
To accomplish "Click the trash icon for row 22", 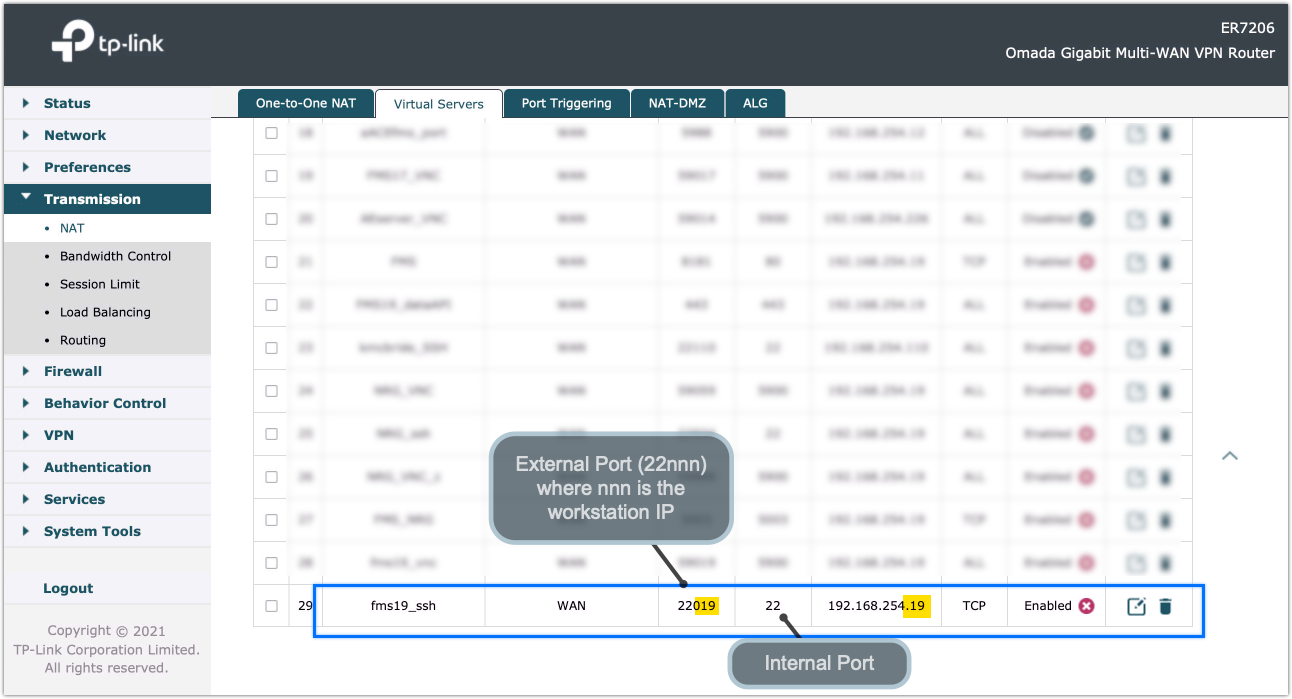I will click(1165, 305).
